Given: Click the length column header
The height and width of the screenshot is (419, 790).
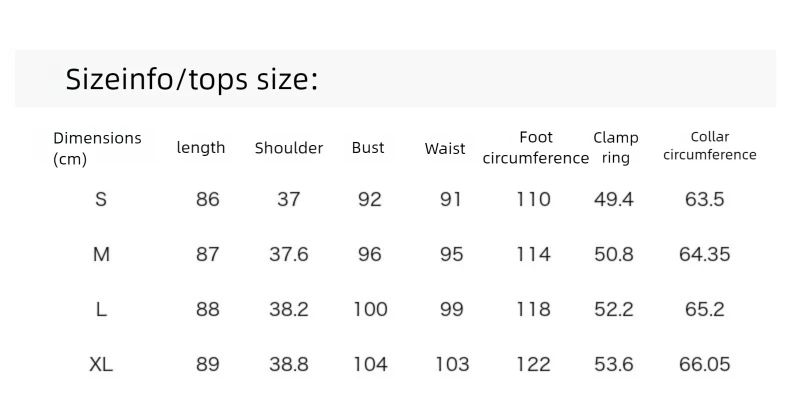Looking at the screenshot, I should point(201,148).
